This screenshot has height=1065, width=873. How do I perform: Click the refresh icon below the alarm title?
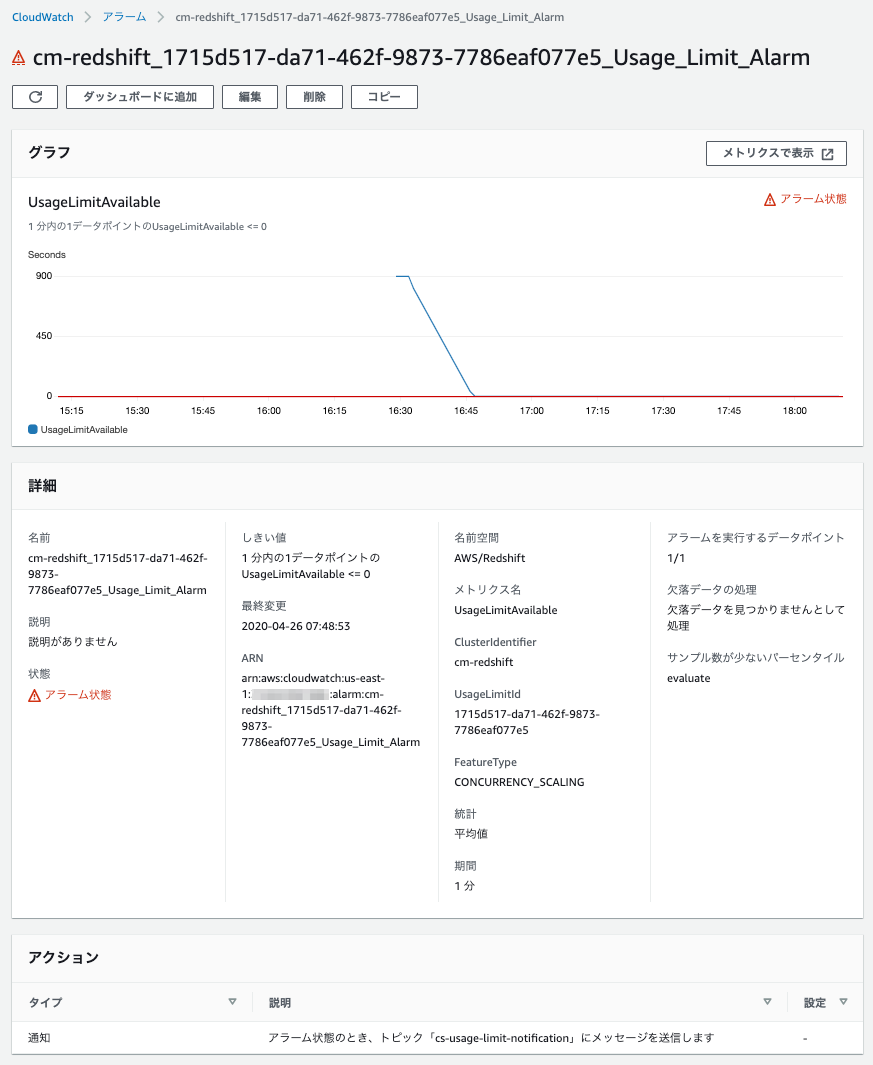[x=34, y=96]
